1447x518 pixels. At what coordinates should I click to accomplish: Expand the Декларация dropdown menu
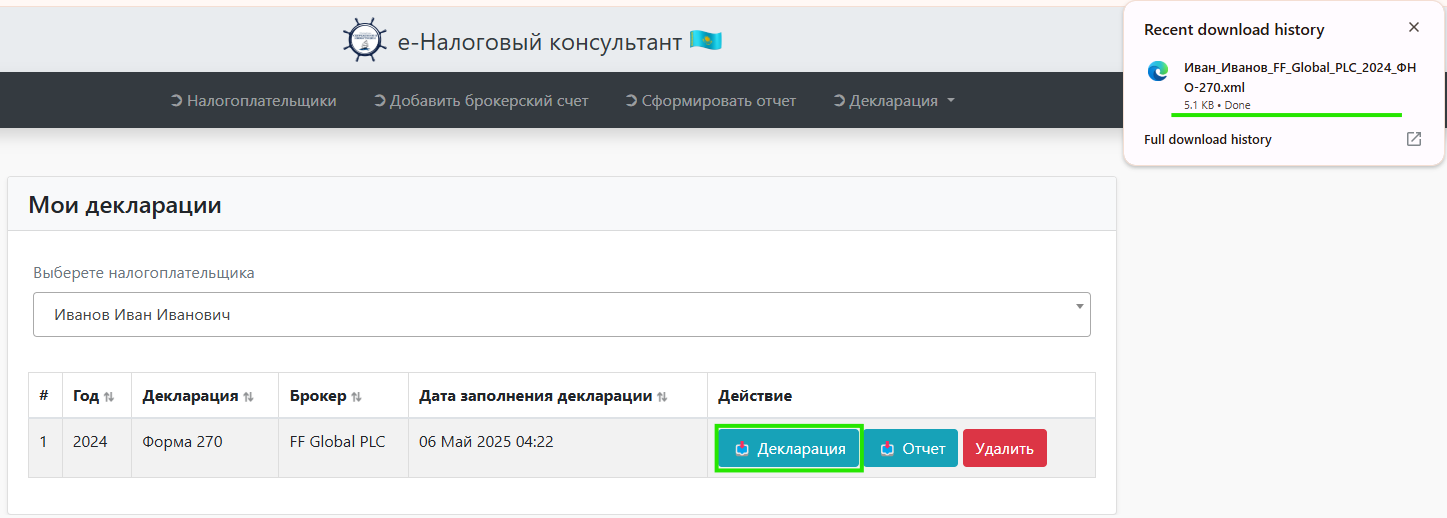coord(894,100)
